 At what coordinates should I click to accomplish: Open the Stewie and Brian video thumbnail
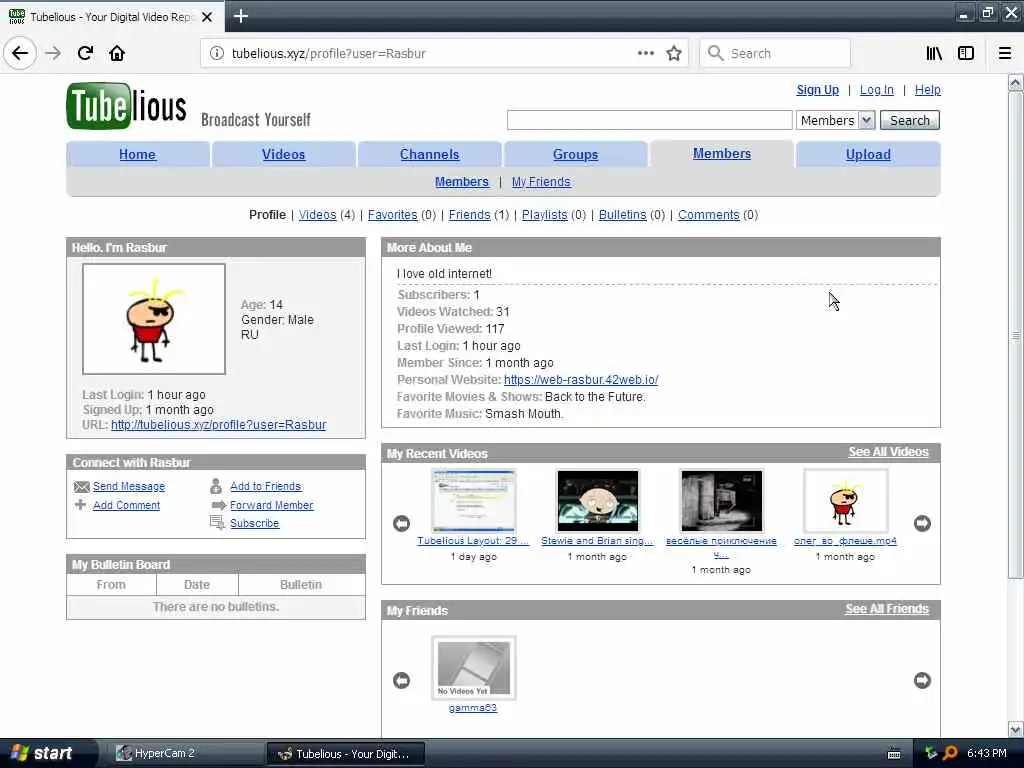(x=598, y=501)
